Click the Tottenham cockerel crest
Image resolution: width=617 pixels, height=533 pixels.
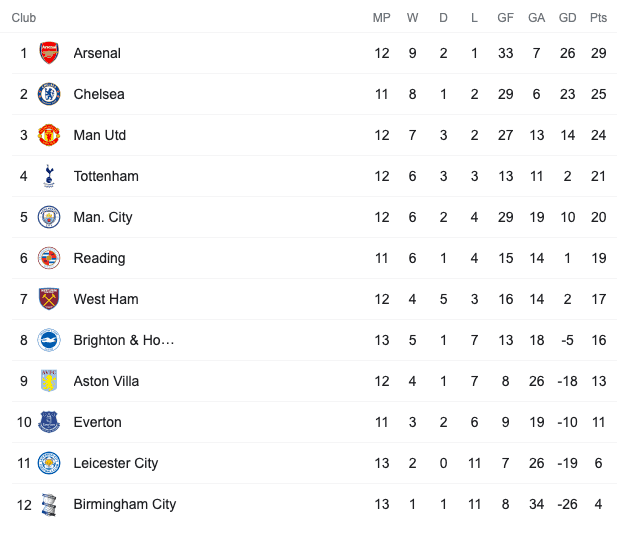[49, 176]
